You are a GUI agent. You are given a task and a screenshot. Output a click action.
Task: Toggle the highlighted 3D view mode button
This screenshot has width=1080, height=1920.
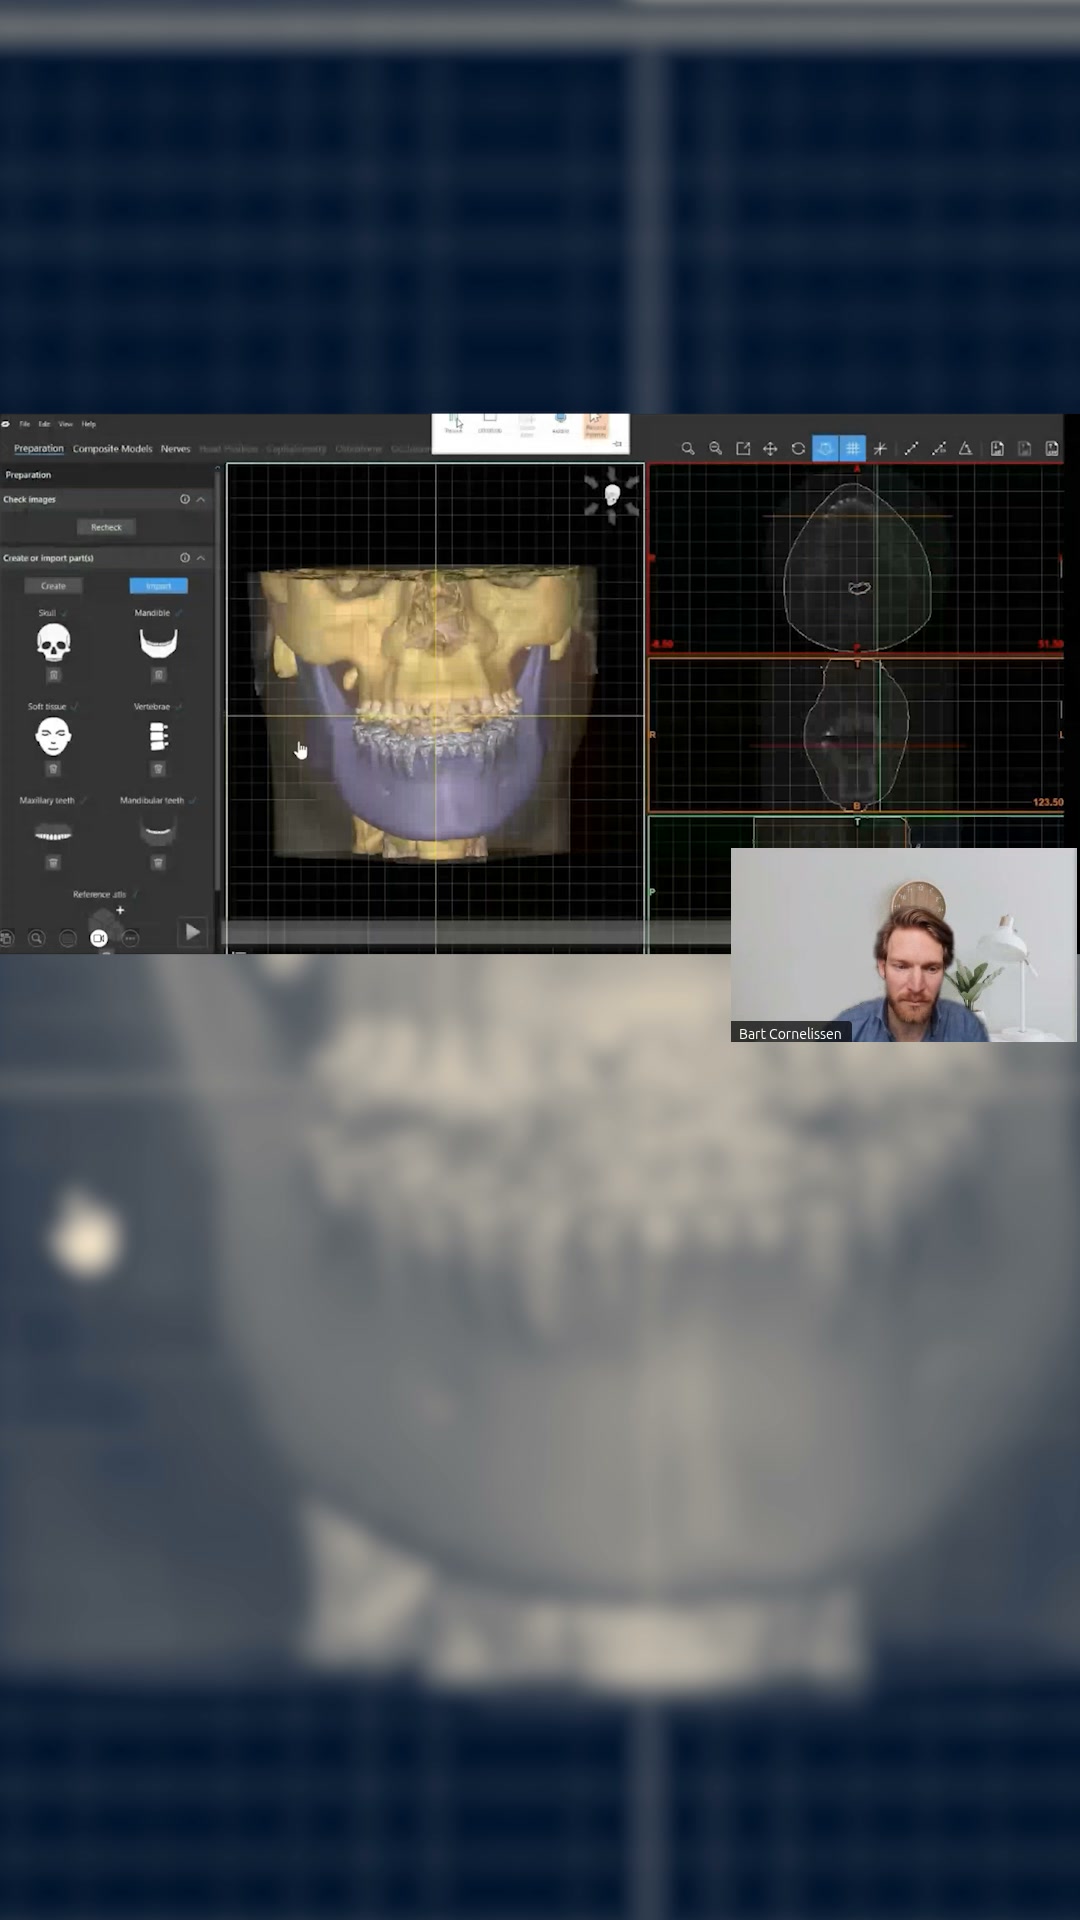[825, 449]
